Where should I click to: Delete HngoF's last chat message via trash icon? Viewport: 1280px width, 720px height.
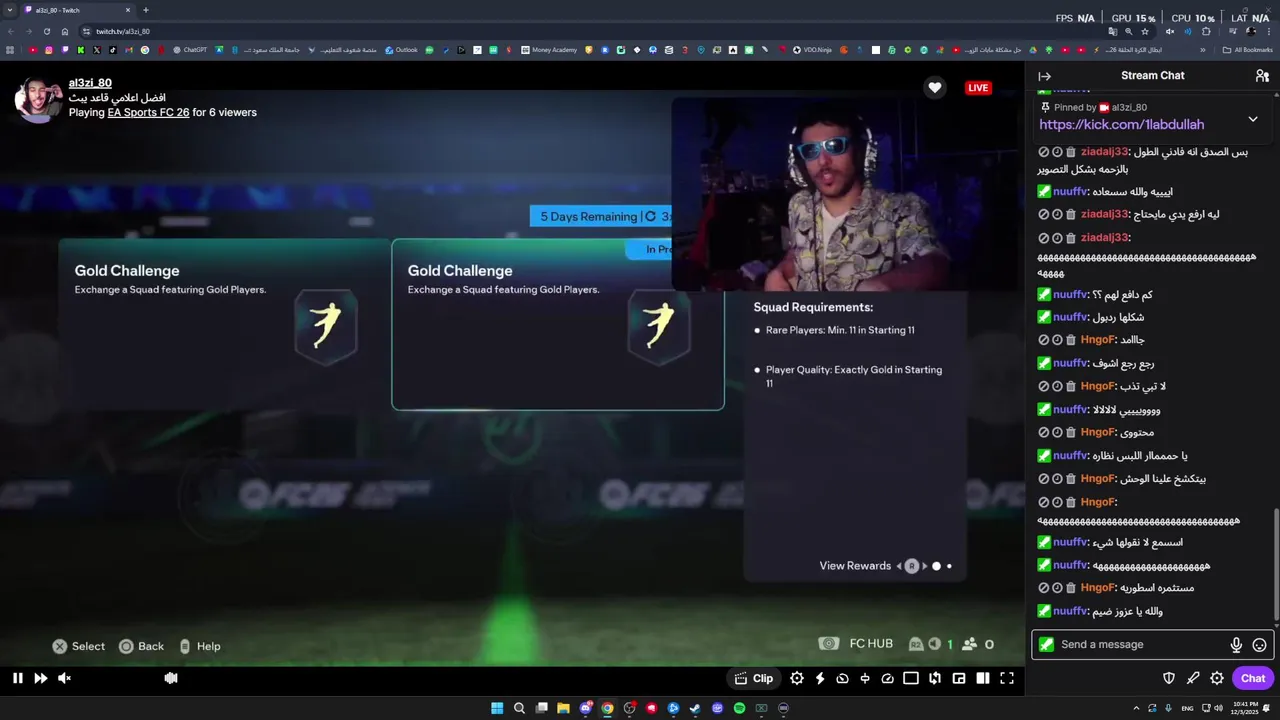1071,588
